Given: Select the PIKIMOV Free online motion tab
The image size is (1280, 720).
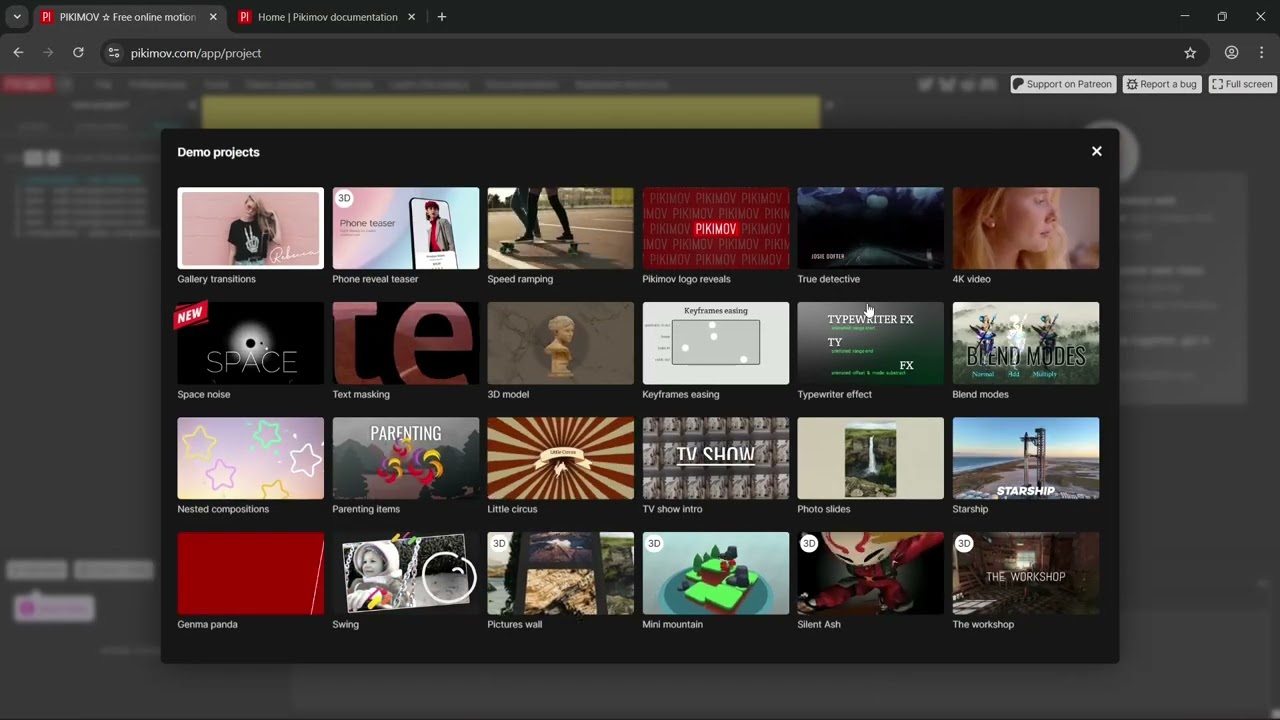Looking at the screenshot, I should tap(129, 17).
